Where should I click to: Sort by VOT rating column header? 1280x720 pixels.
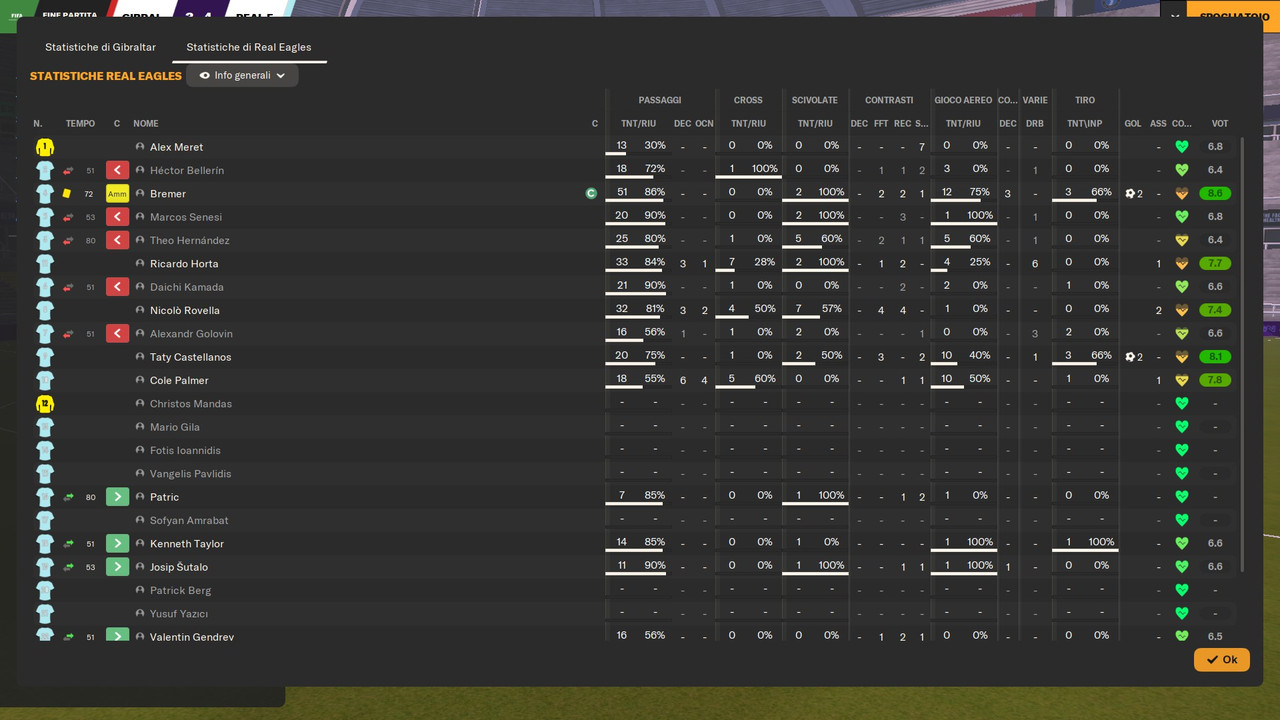(x=1220, y=124)
